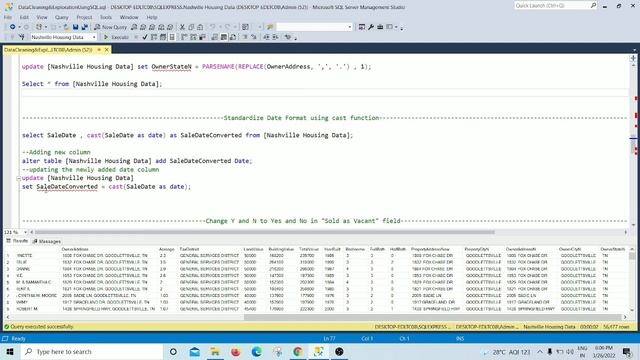Toggle Results to File icon
This screenshot has height=360, width=640.
click(x=233, y=37)
